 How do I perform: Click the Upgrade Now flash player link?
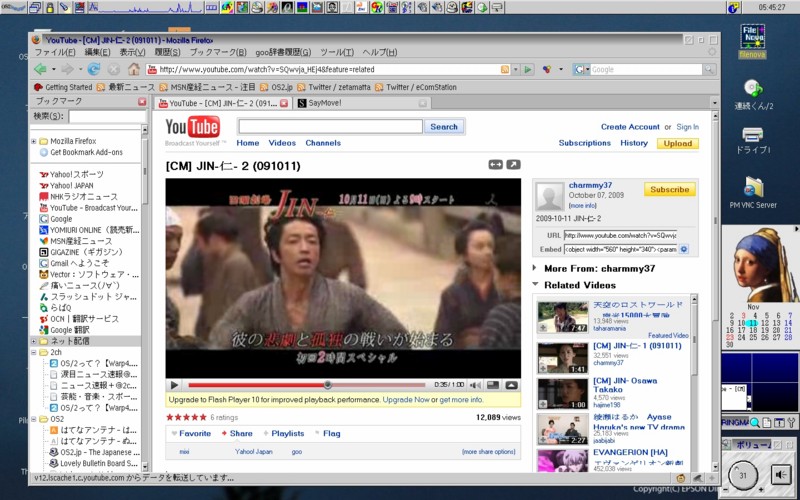click(x=406, y=400)
